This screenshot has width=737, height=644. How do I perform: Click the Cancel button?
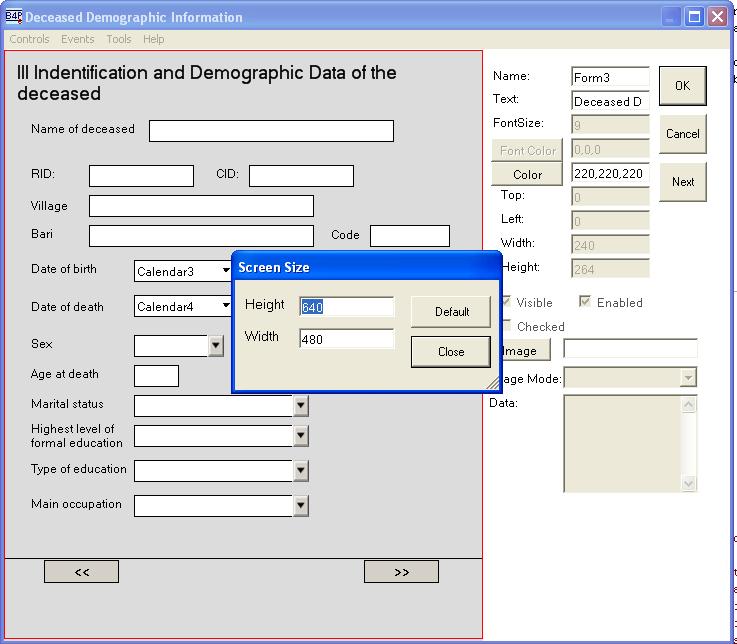point(682,134)
